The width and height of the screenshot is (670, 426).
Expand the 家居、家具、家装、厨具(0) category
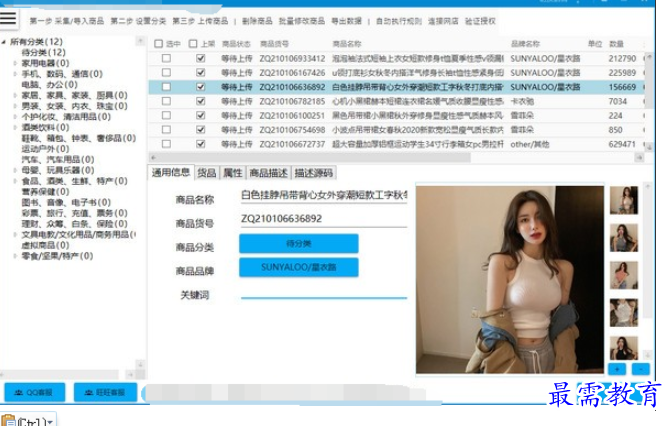(15, 95)
